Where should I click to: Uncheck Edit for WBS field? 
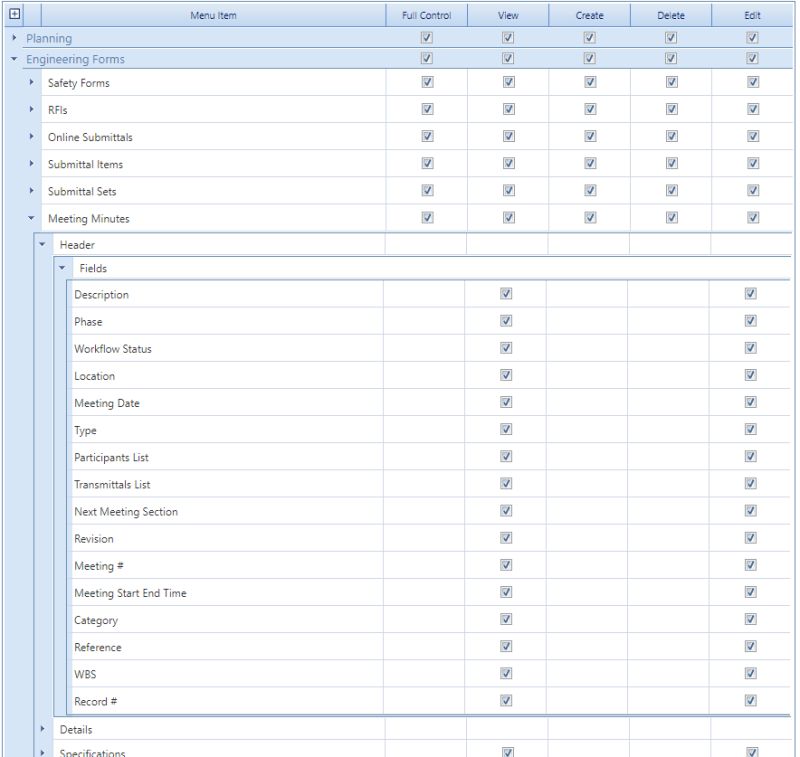click(x=751, y=673)
